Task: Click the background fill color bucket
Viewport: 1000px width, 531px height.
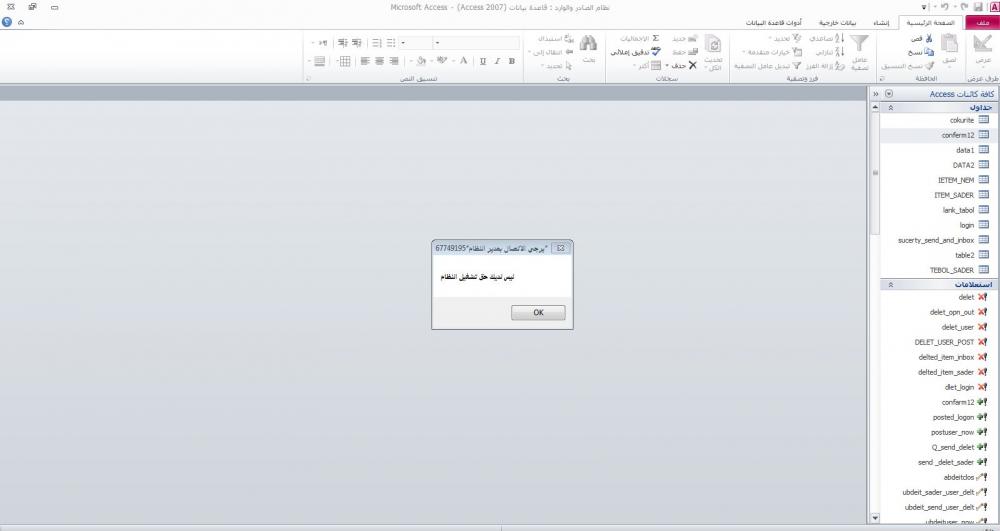Action: click(x=422, y=61)
